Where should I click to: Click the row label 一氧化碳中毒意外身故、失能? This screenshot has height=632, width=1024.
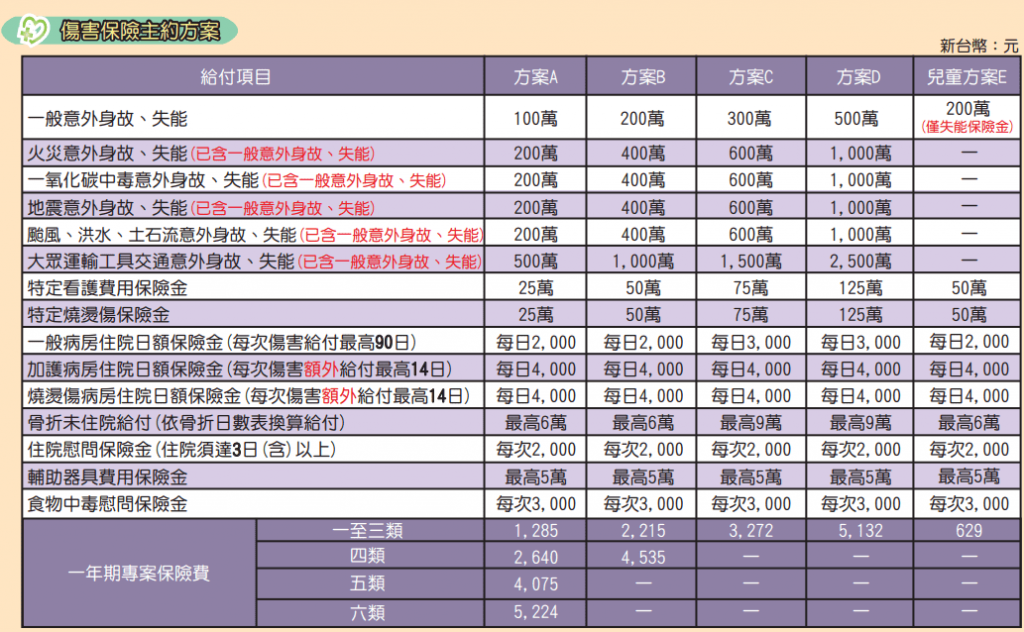[x=143, y=180]
